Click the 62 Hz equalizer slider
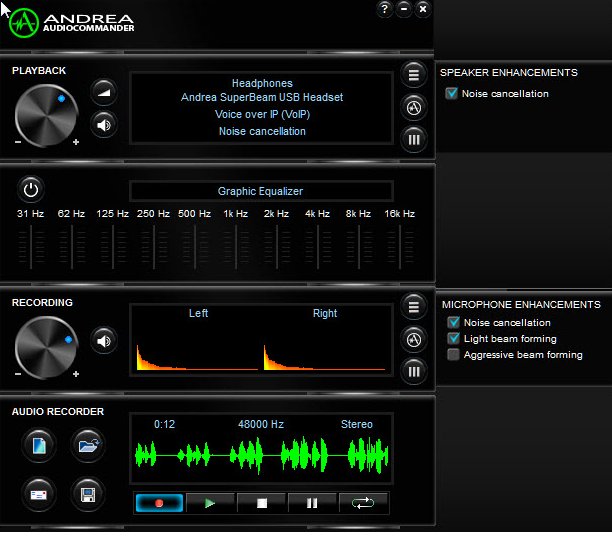The height and width of the screenshot is (542, 612). tap(72, 247)
